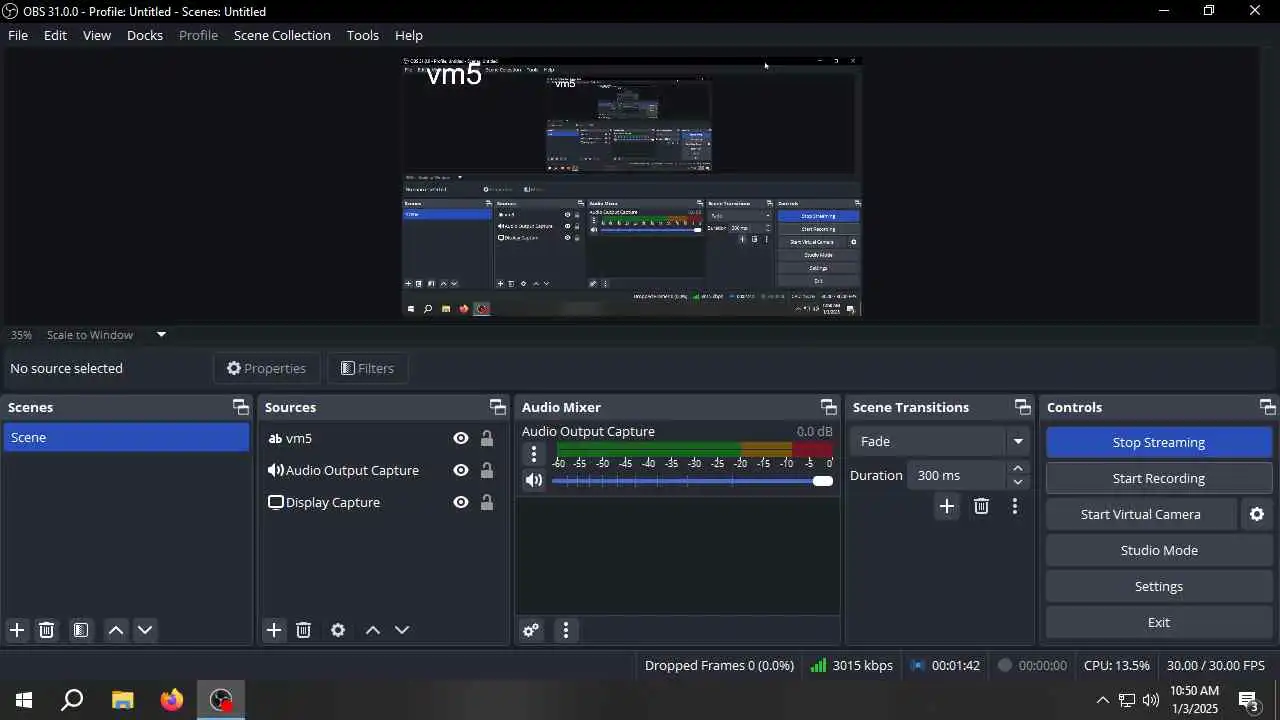Open source properties gear icon

click(x=338, y=630)
